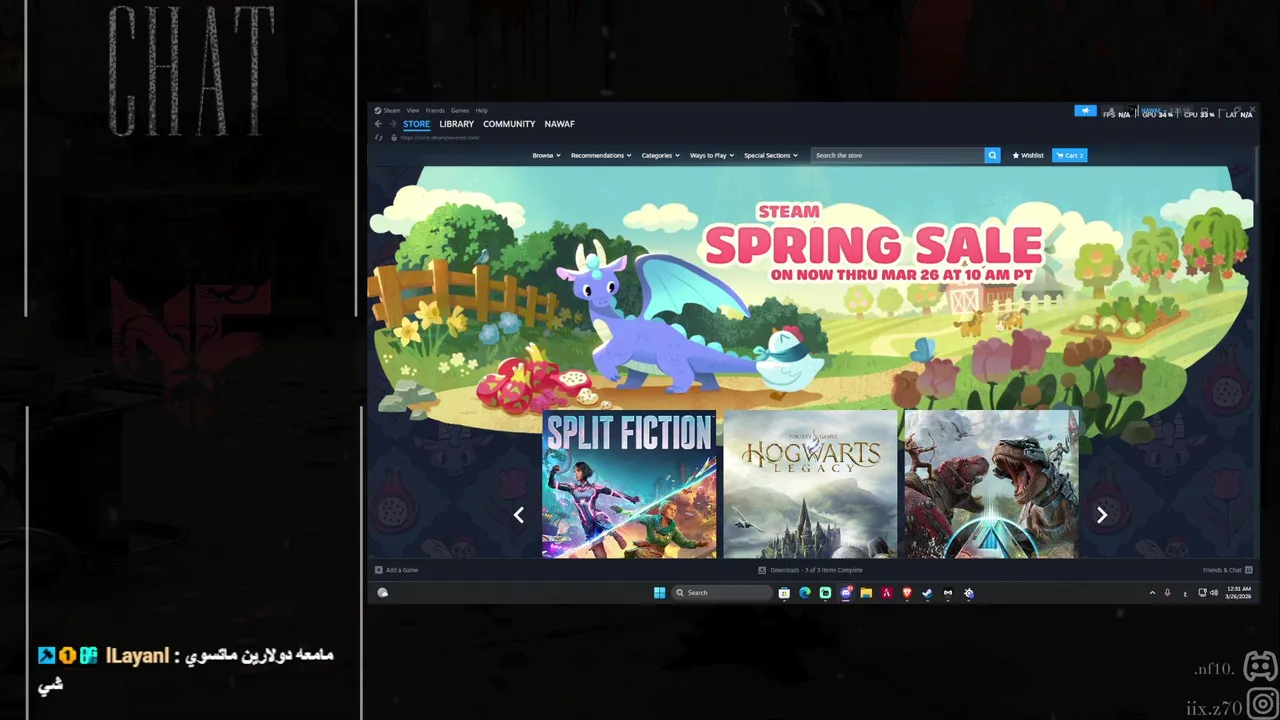Open the Downloads status at bottom
1280x720 pixels.
pyautogui.click(x=810, y=570)
